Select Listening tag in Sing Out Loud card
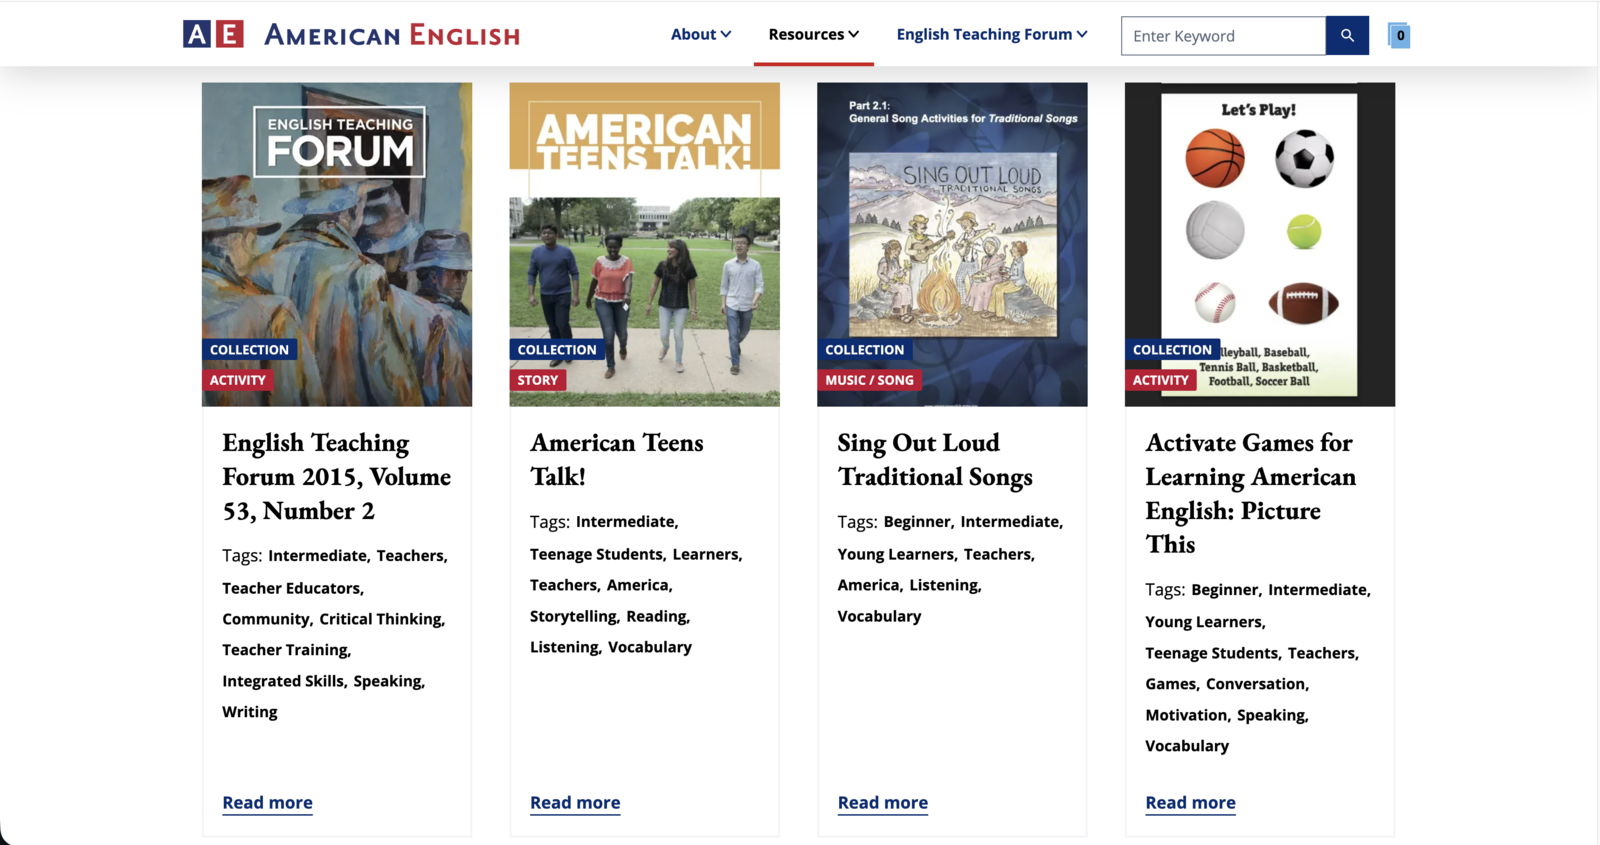The width and height of the screenshot is (1600, 845). (x=943, y=585)
